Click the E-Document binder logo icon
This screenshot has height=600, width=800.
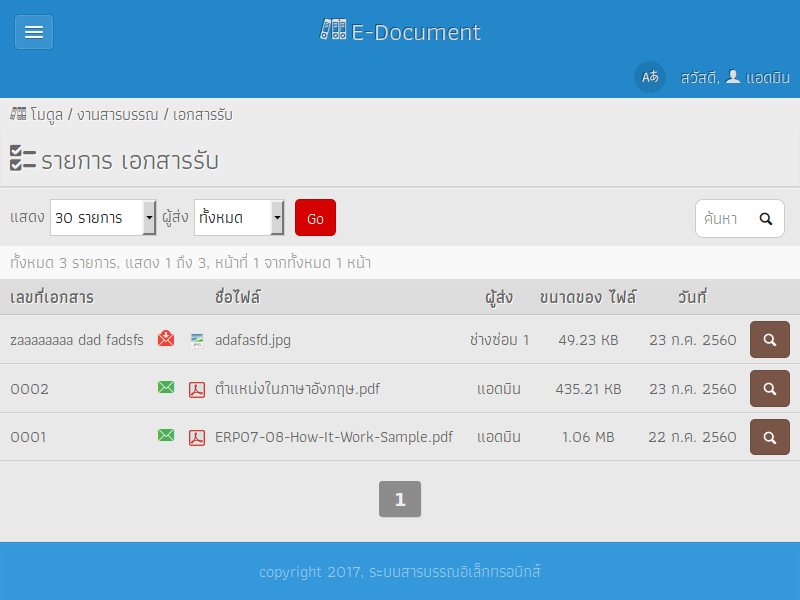click(333, 30)
